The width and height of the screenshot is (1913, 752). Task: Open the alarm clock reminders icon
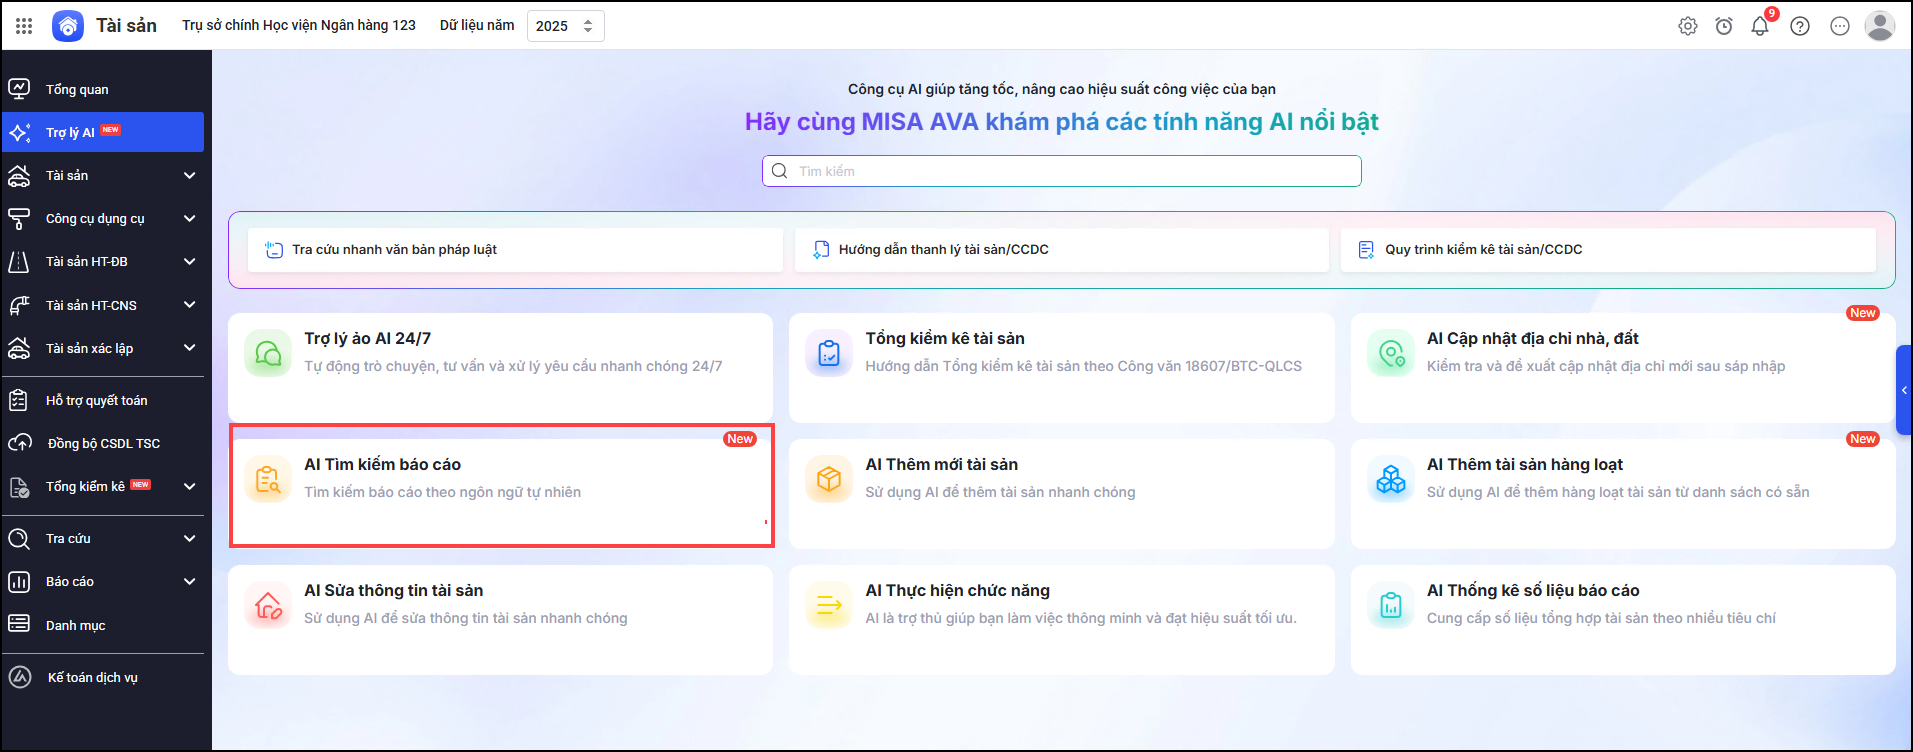click(x=1724, y=26)
